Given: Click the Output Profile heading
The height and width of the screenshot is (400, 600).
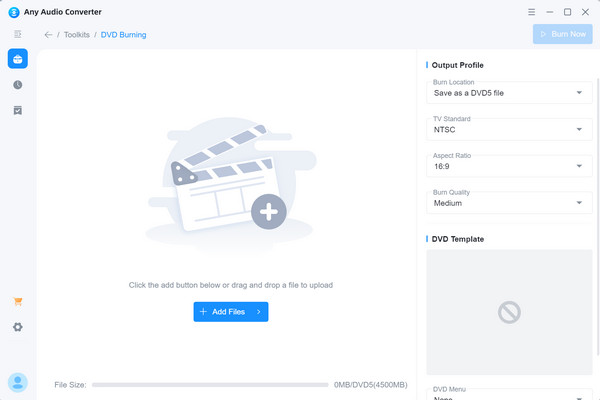Looking at the screenshot, I should pos(458,65).
